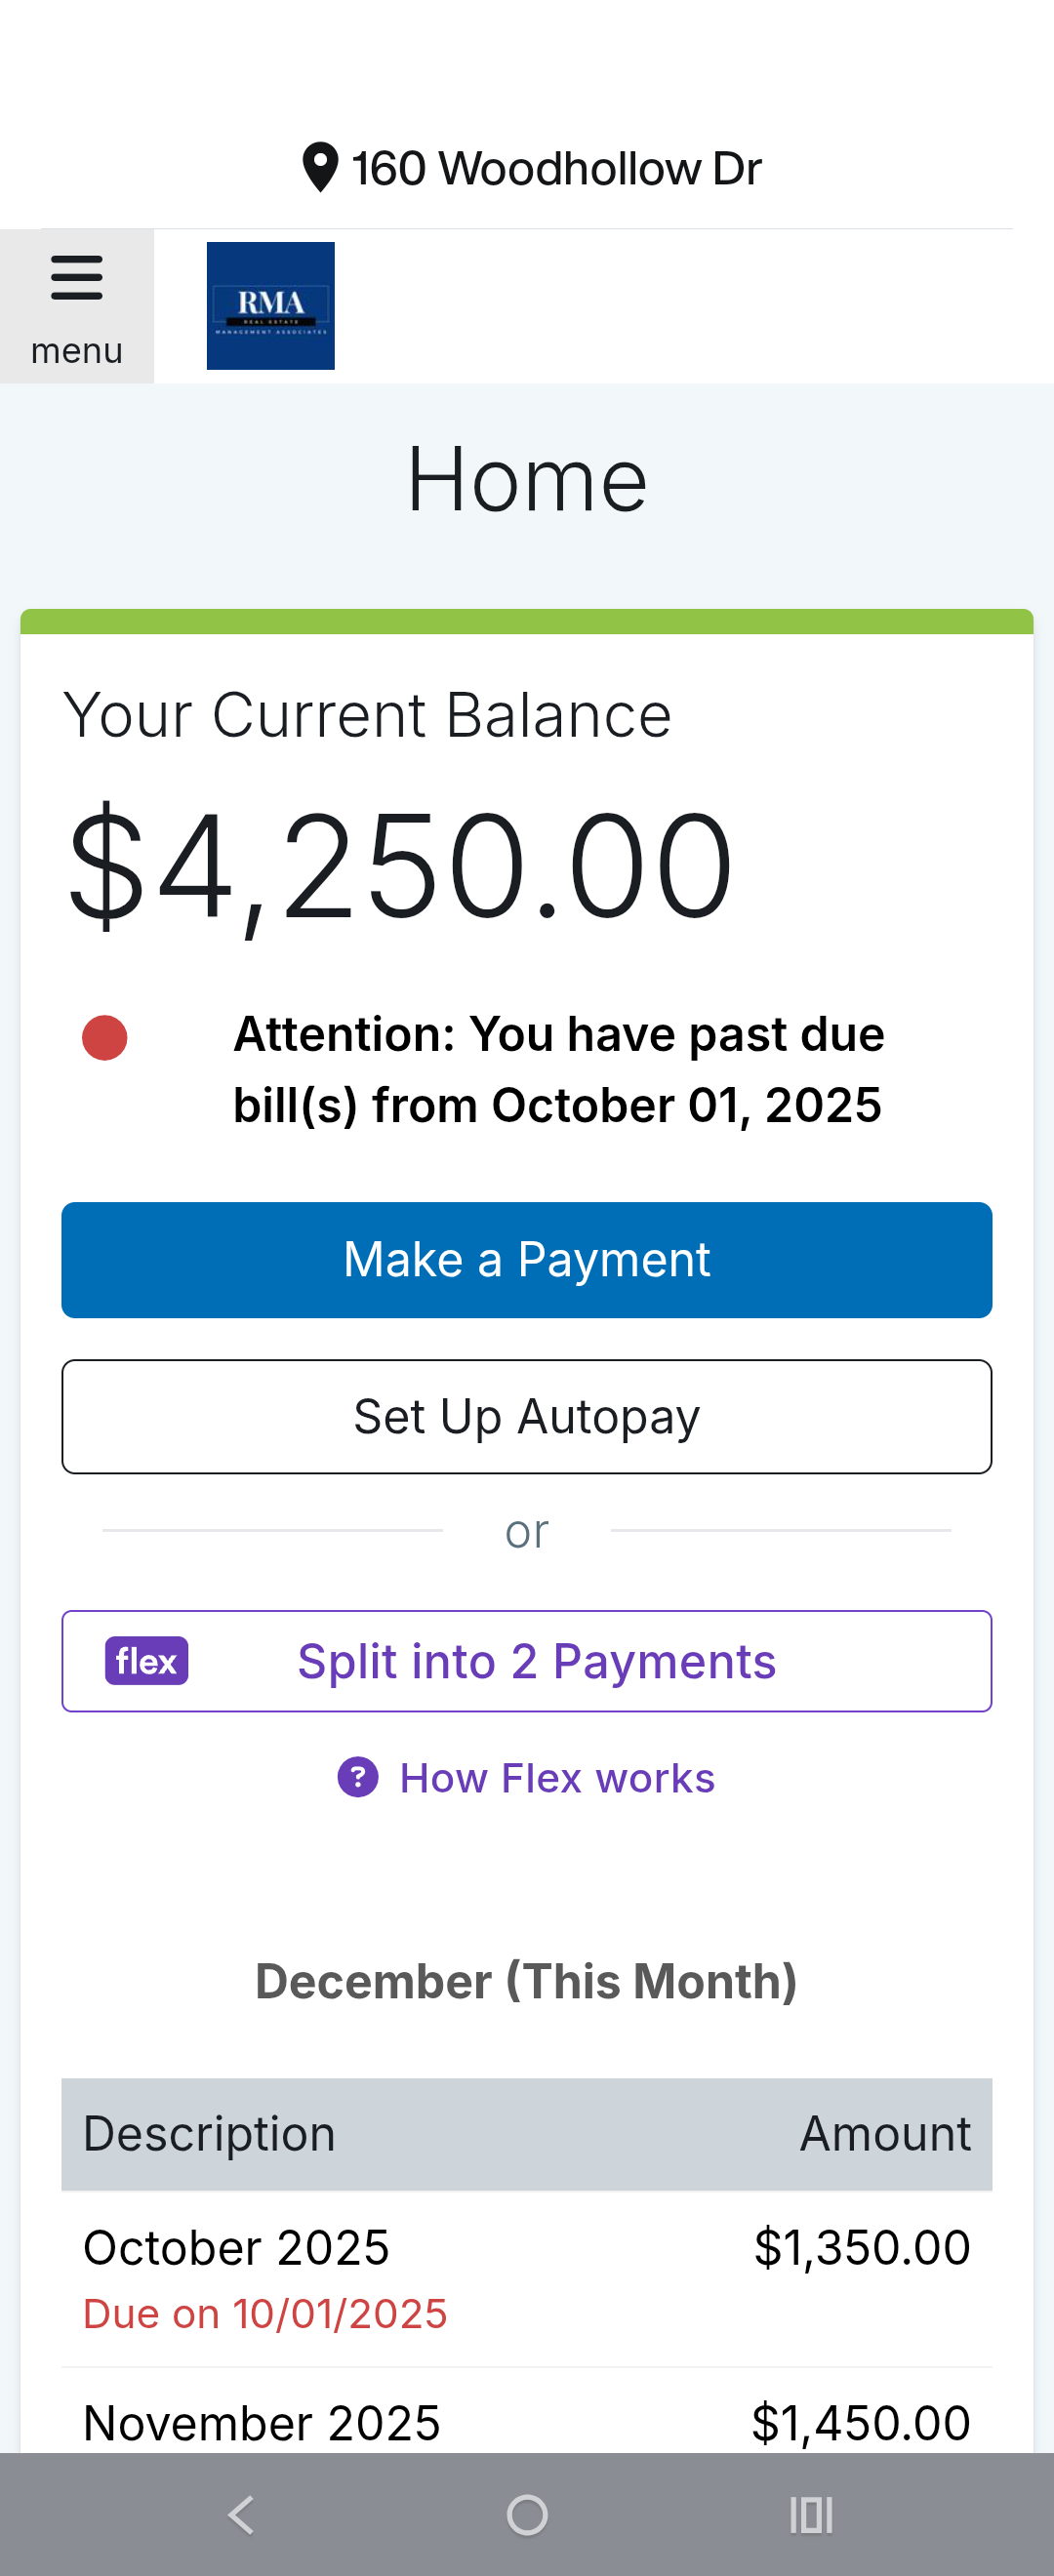Choose Split into 2 Payments text

click(x=537, y=1661)
